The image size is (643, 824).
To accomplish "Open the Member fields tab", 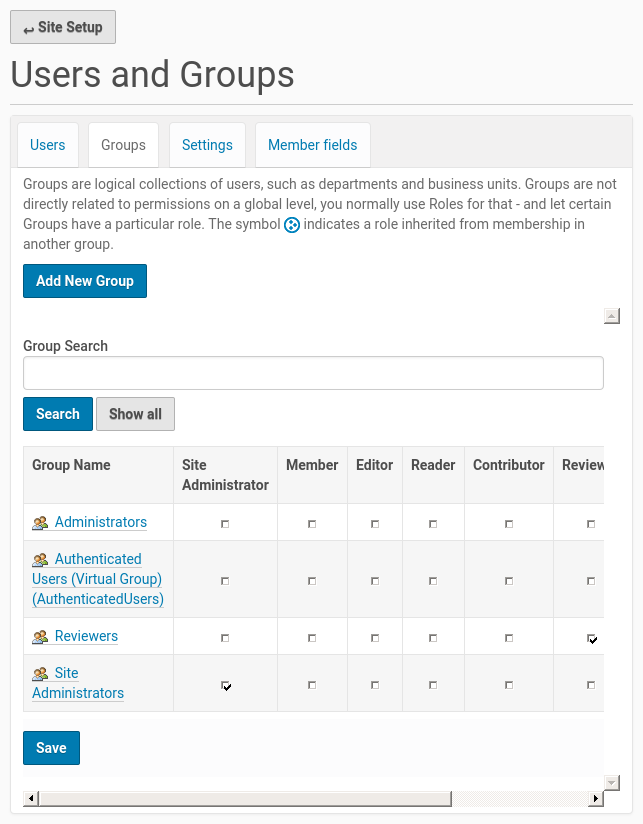I will click(312, 145).
